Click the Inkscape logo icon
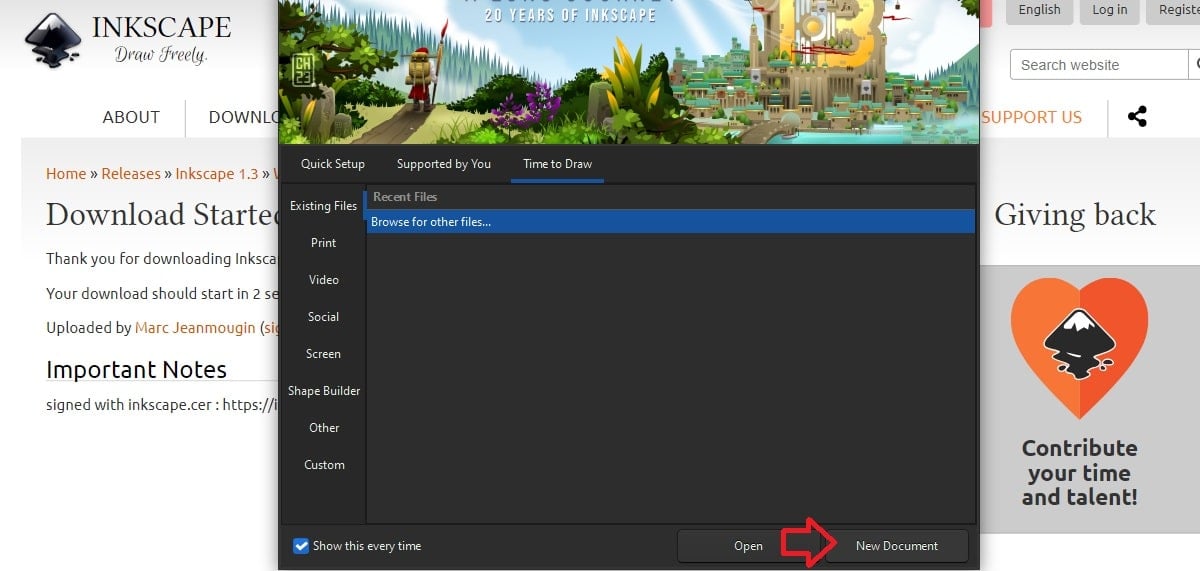This screenshot has width=1200, height=571. click(52, 41)
